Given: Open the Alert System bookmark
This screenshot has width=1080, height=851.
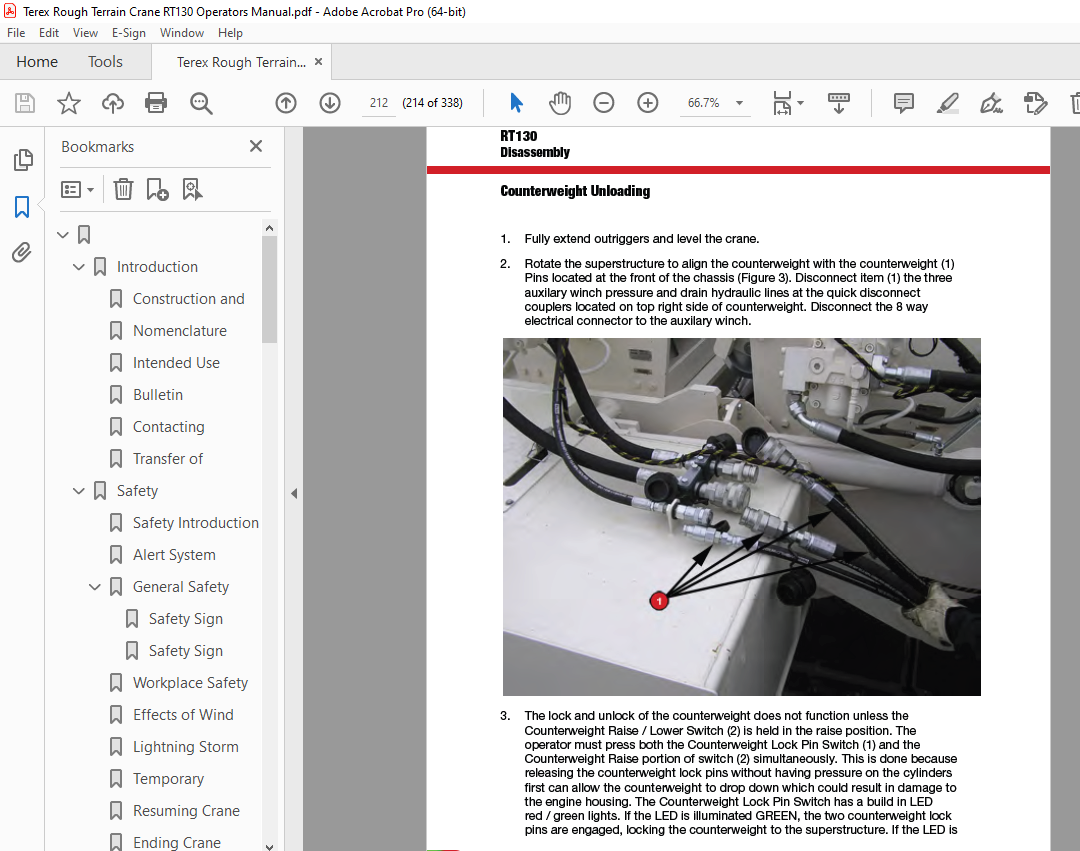Looking at the screenshot, I should click(174, 555).
